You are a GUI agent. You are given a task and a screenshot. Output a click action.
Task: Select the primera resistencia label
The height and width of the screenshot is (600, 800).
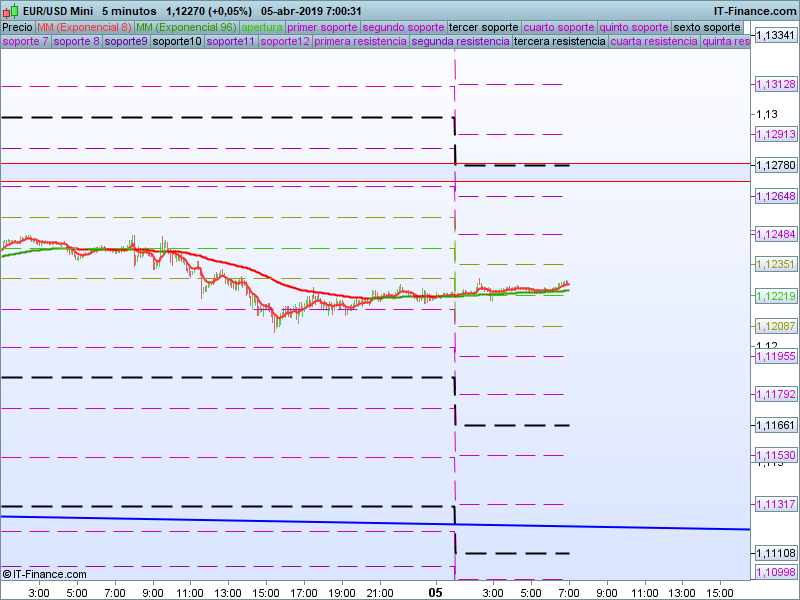[x=361, y=42]
